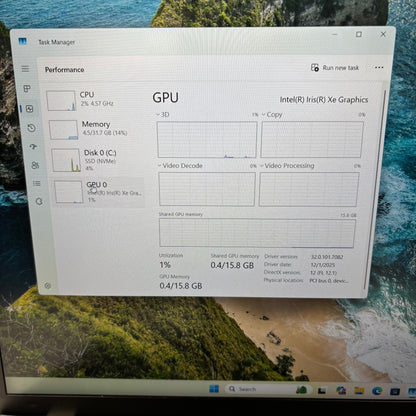Click the Physical location PCI bus value

point(328,281)
